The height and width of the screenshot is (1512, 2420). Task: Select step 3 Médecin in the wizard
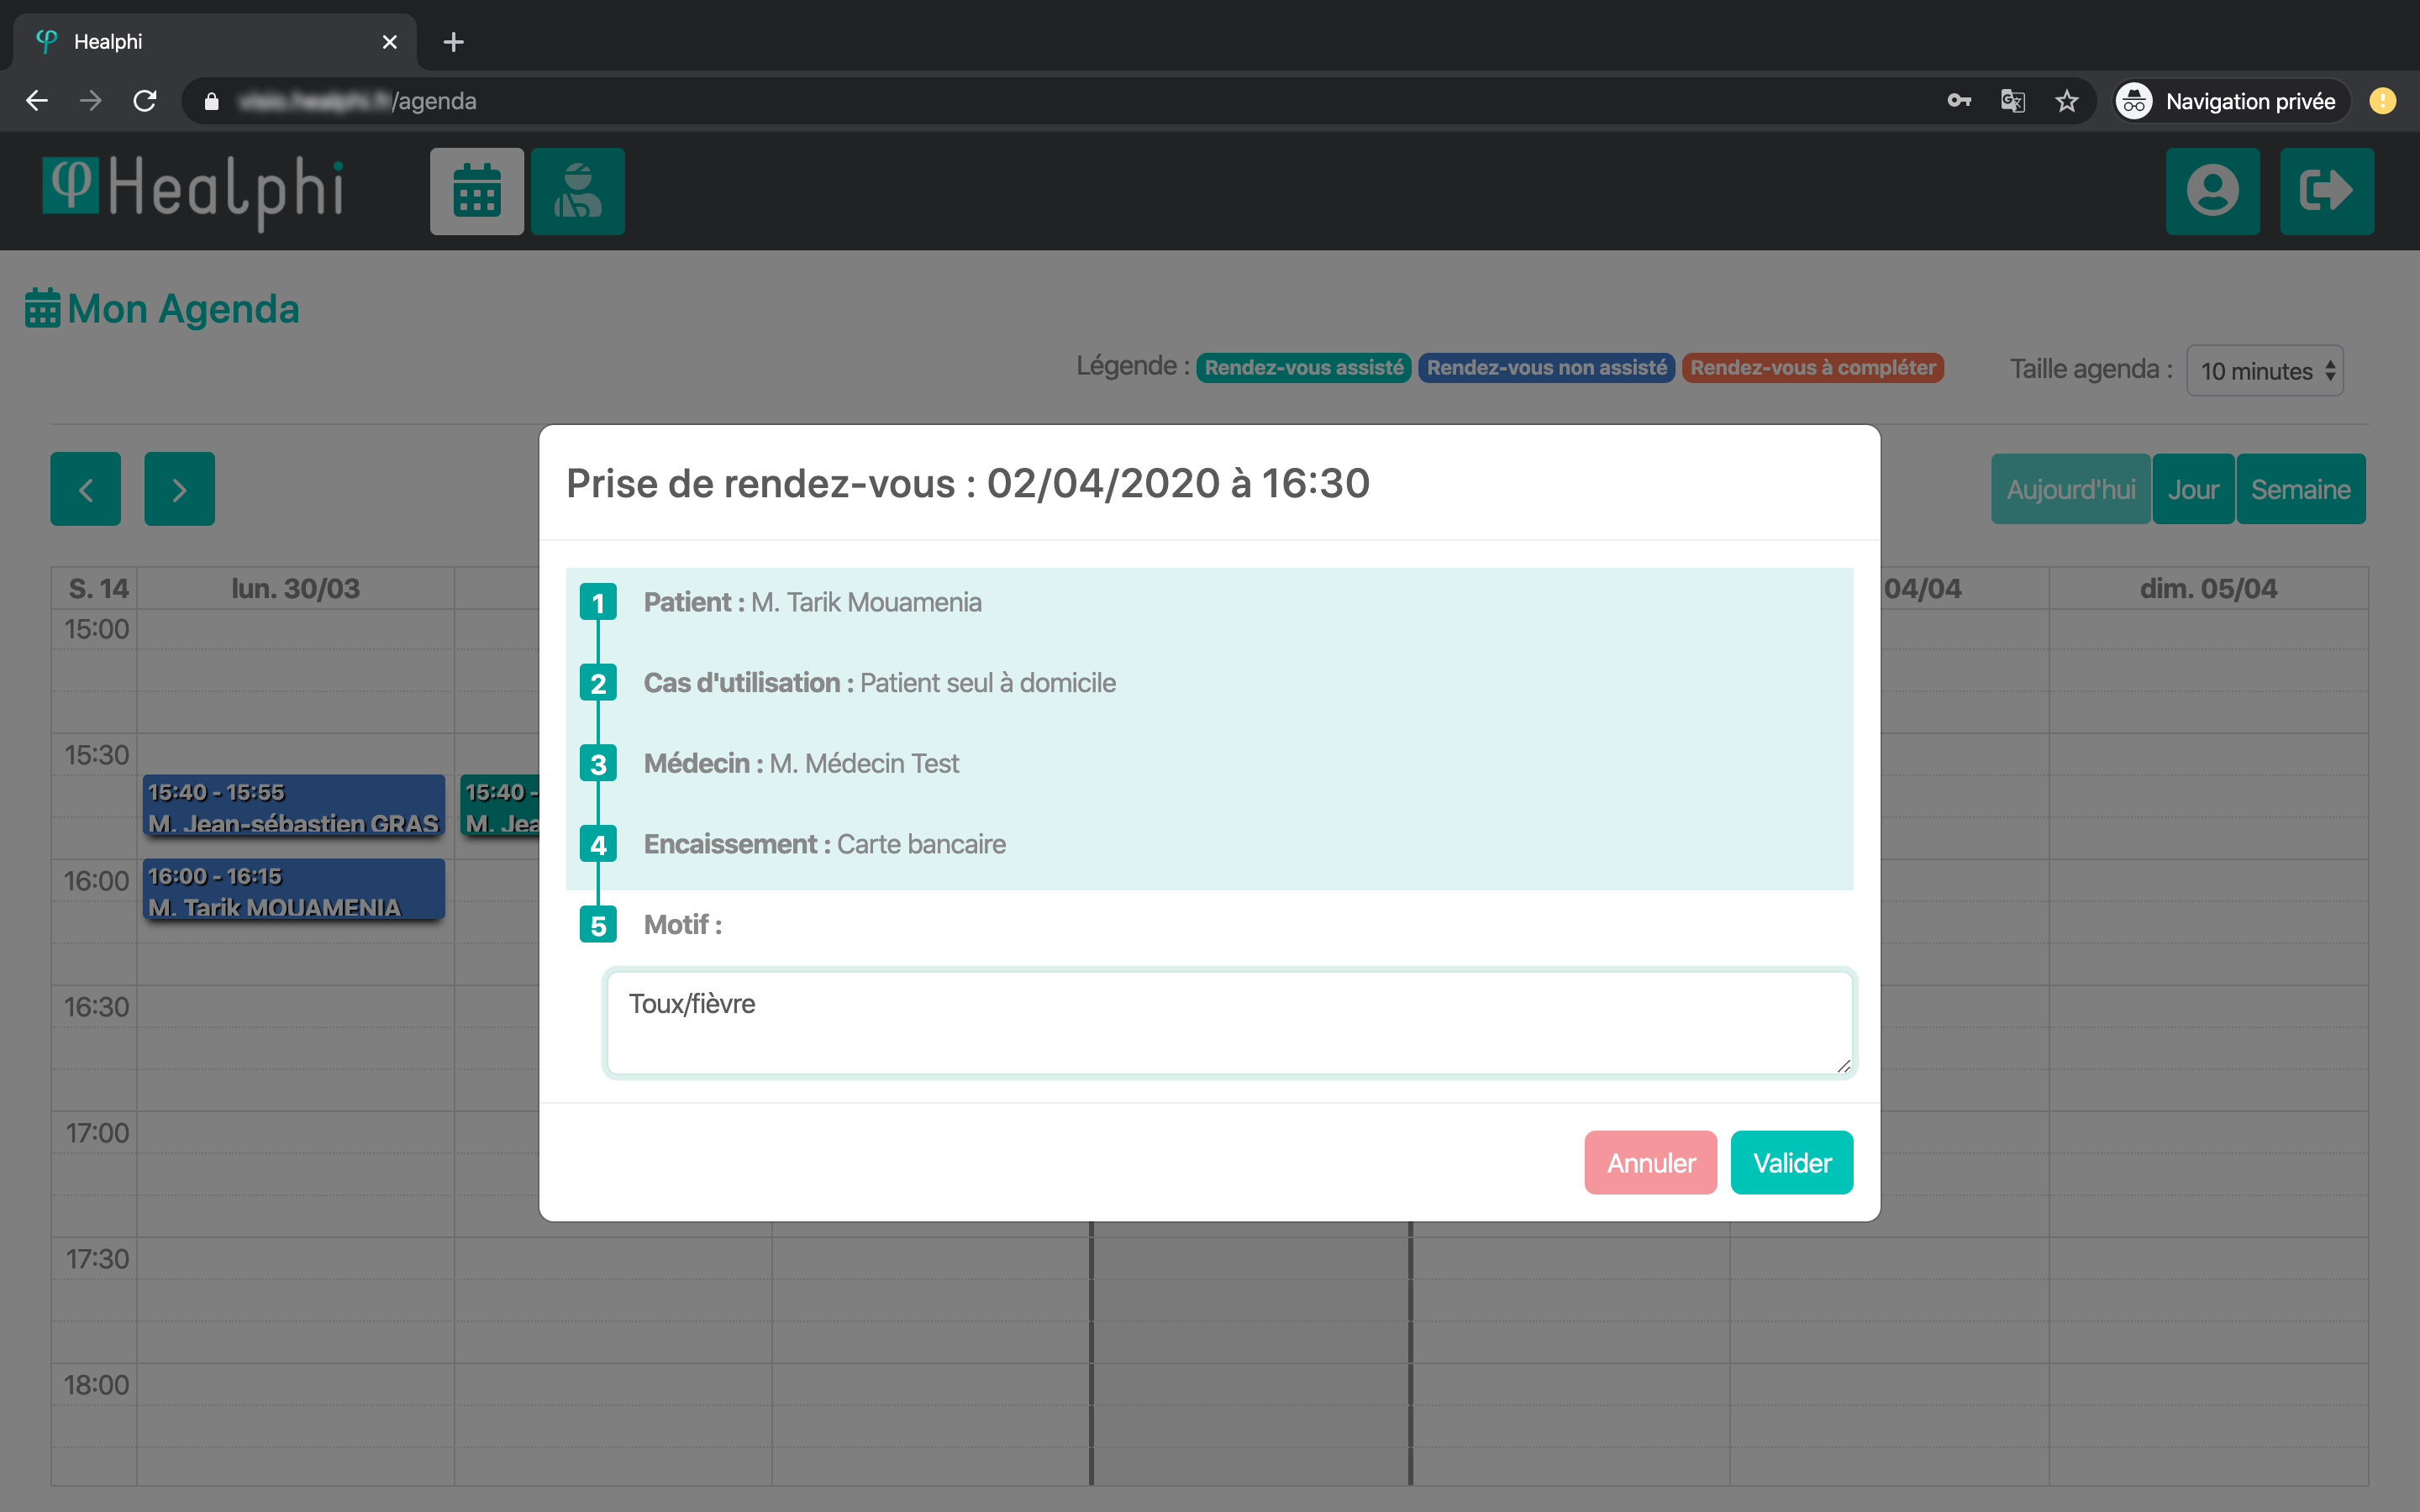click(598, 764)
